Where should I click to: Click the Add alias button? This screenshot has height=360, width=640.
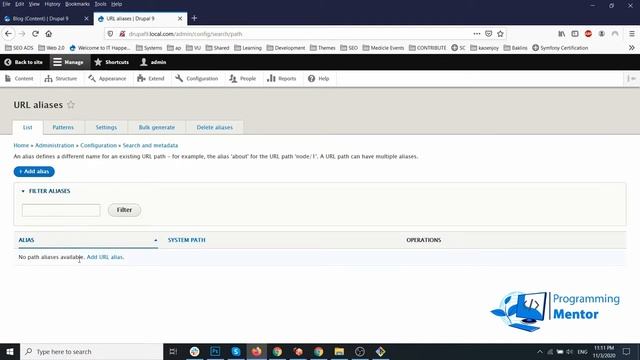34,171
